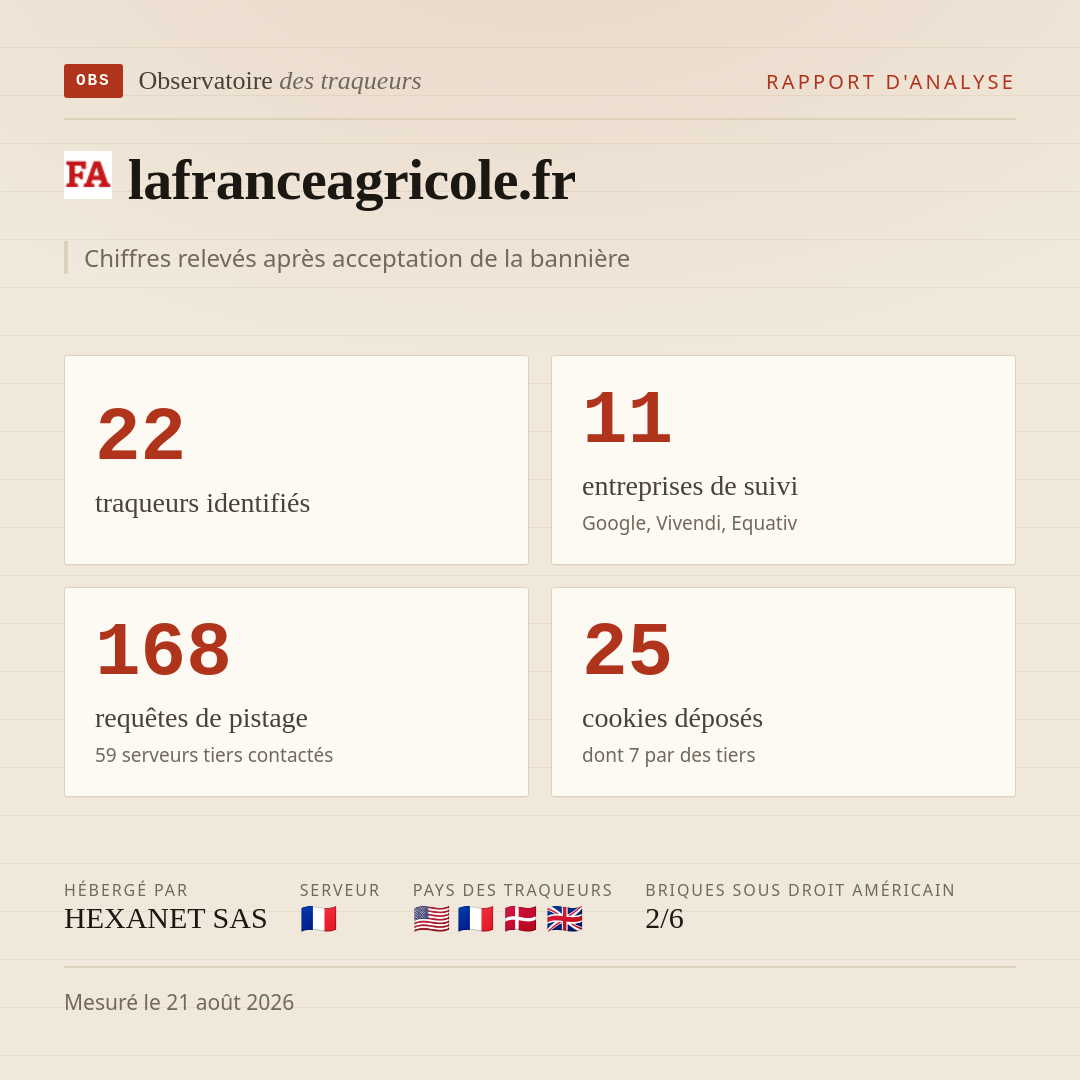The image size is (1080, 1080).
Task: Click the server's French flag
Action: [318, 919]
